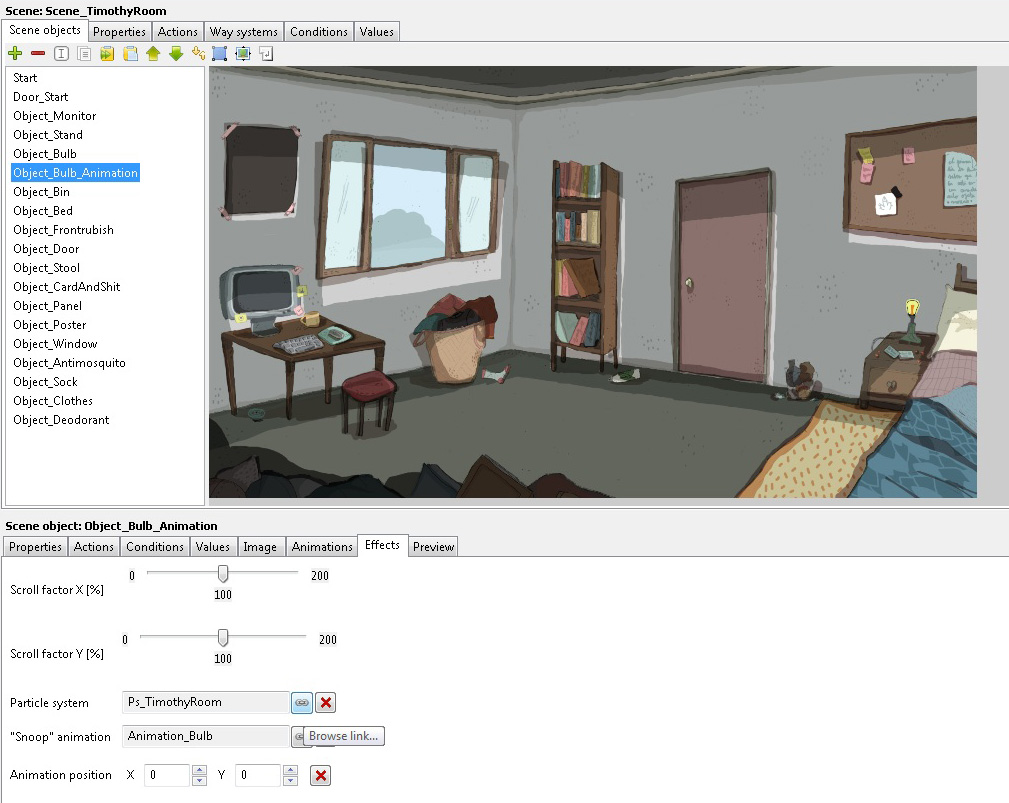Open the scene Properties tab
1009x803 pixels.
click(119, 32)
